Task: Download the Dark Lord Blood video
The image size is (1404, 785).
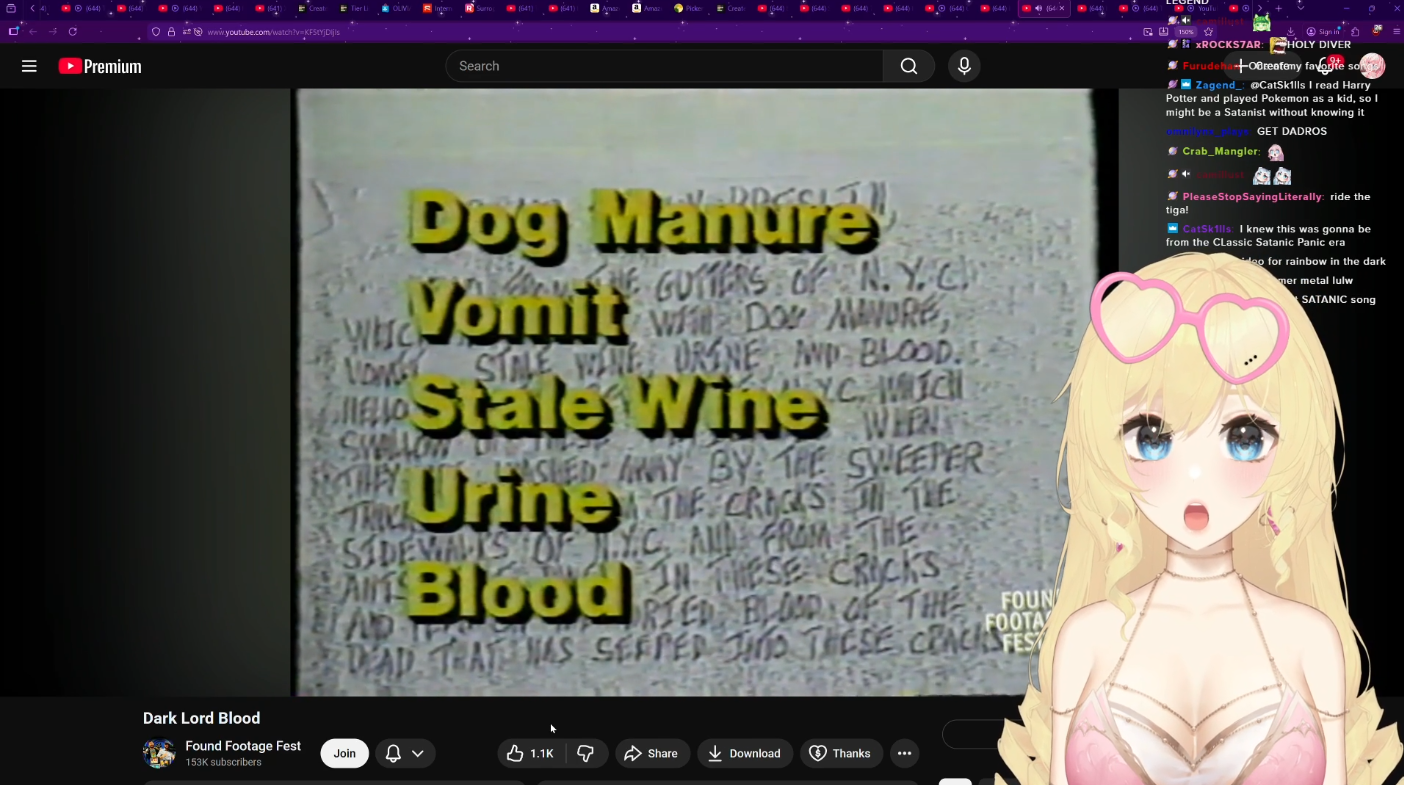Action: pos(745,753)
